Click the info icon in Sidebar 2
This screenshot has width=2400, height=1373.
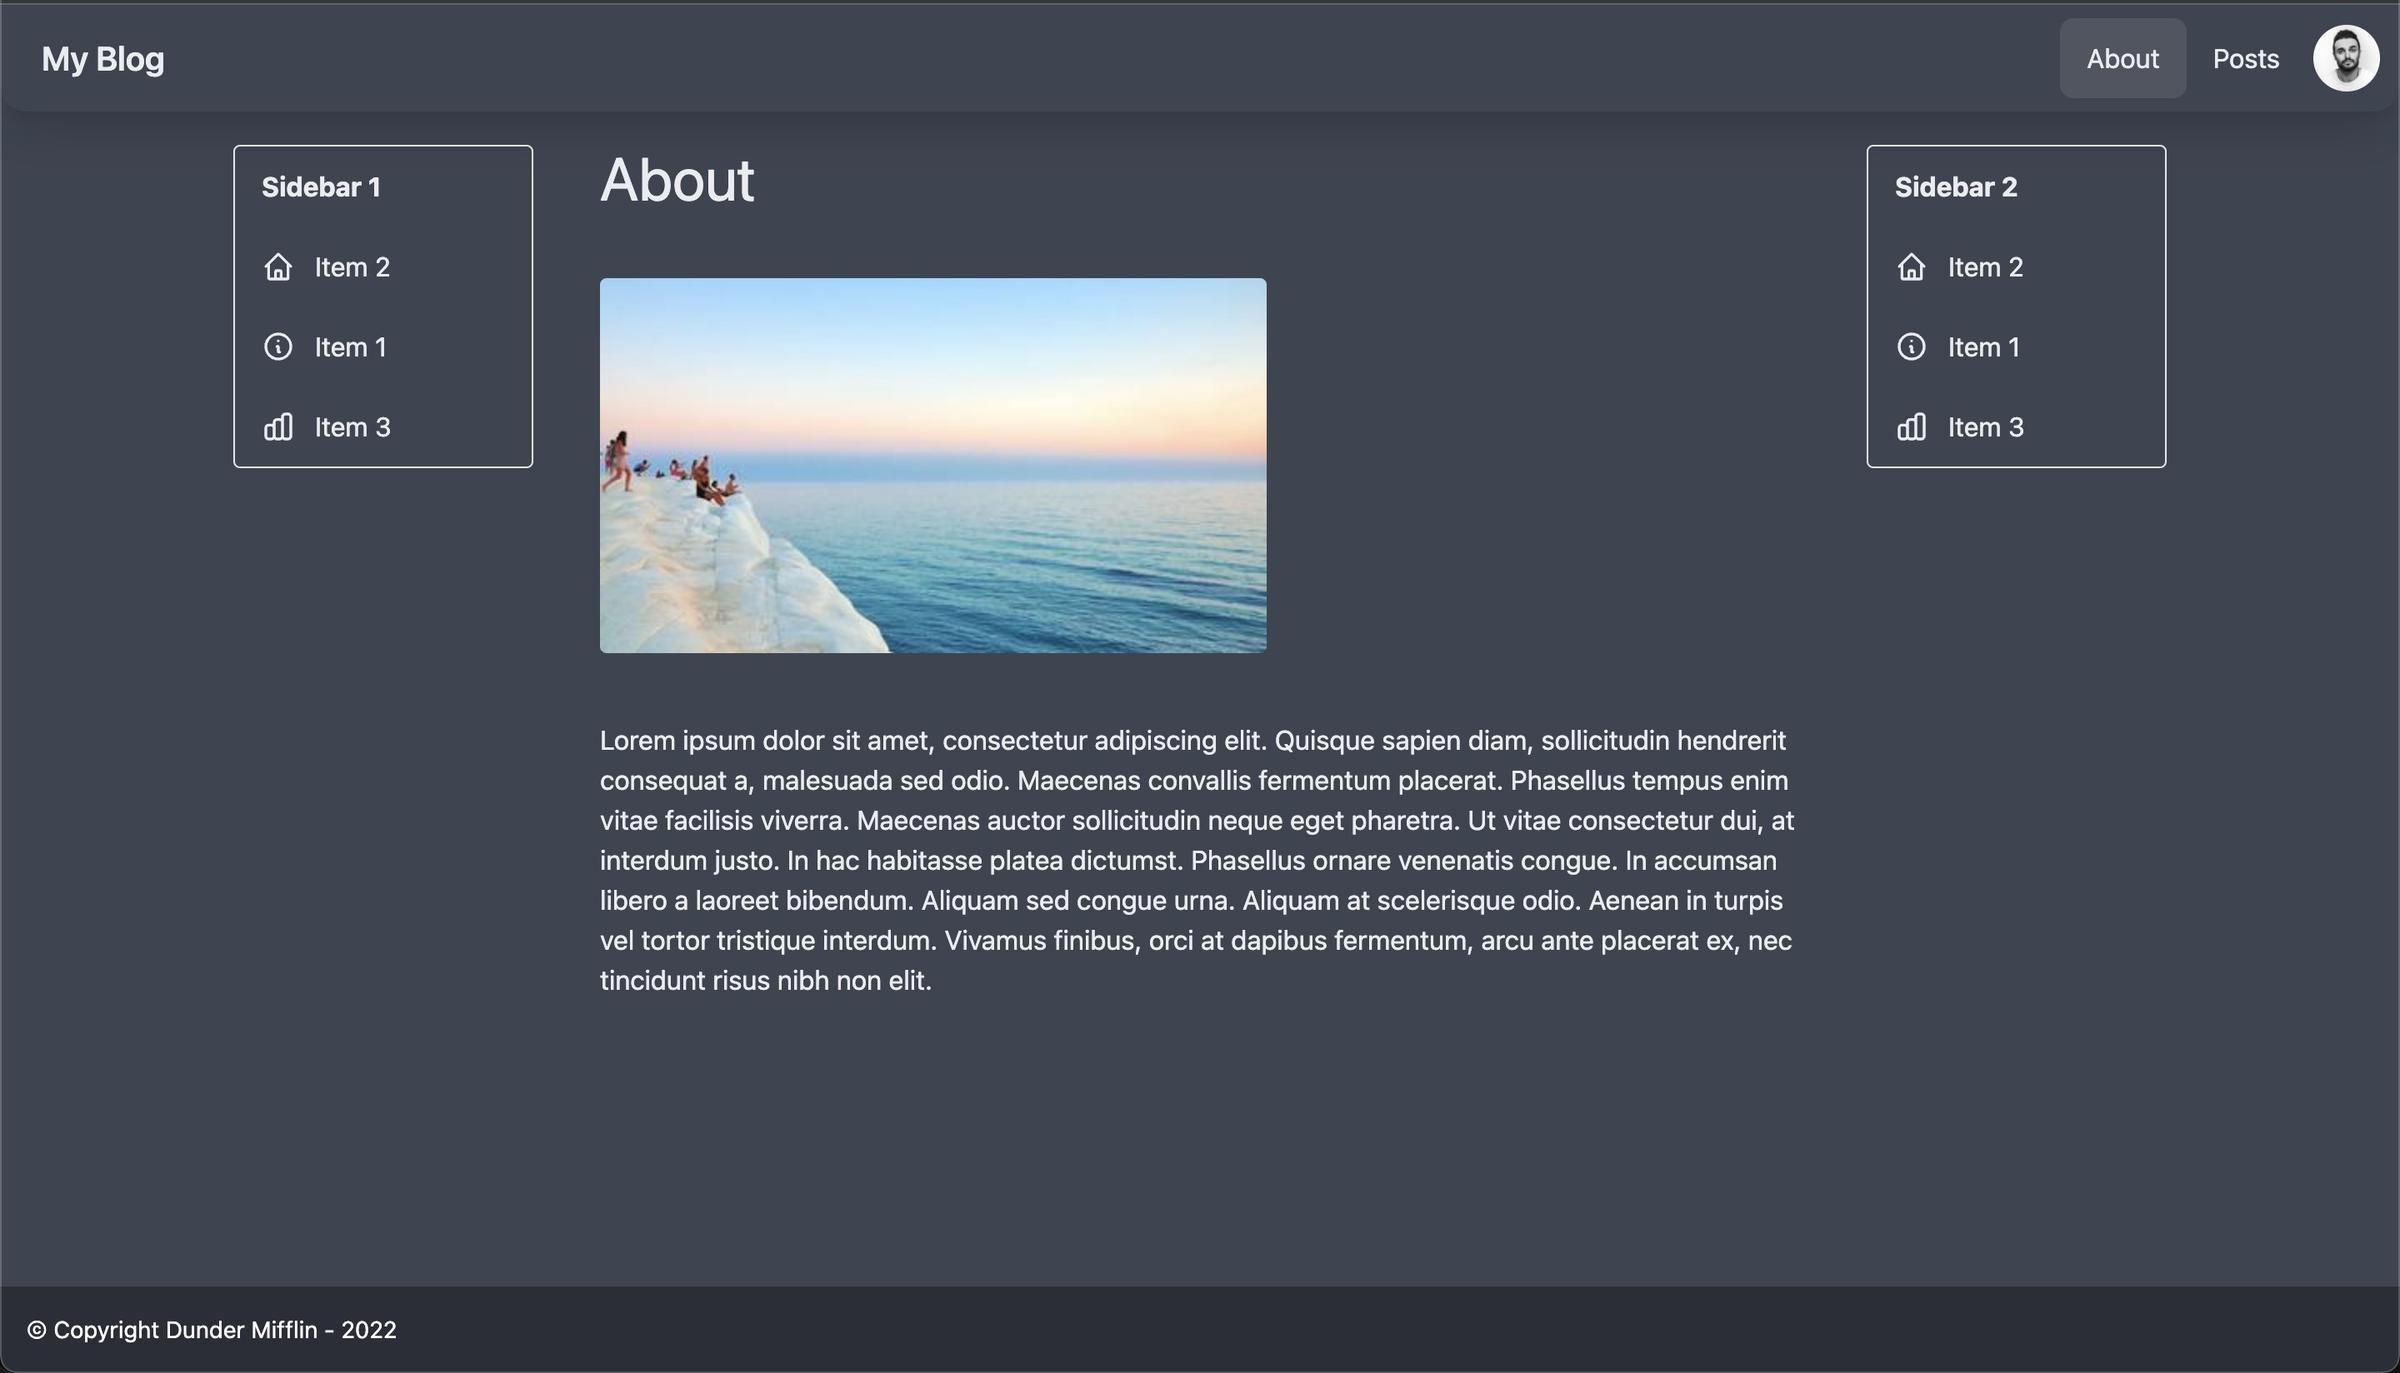pos(1910,346)
